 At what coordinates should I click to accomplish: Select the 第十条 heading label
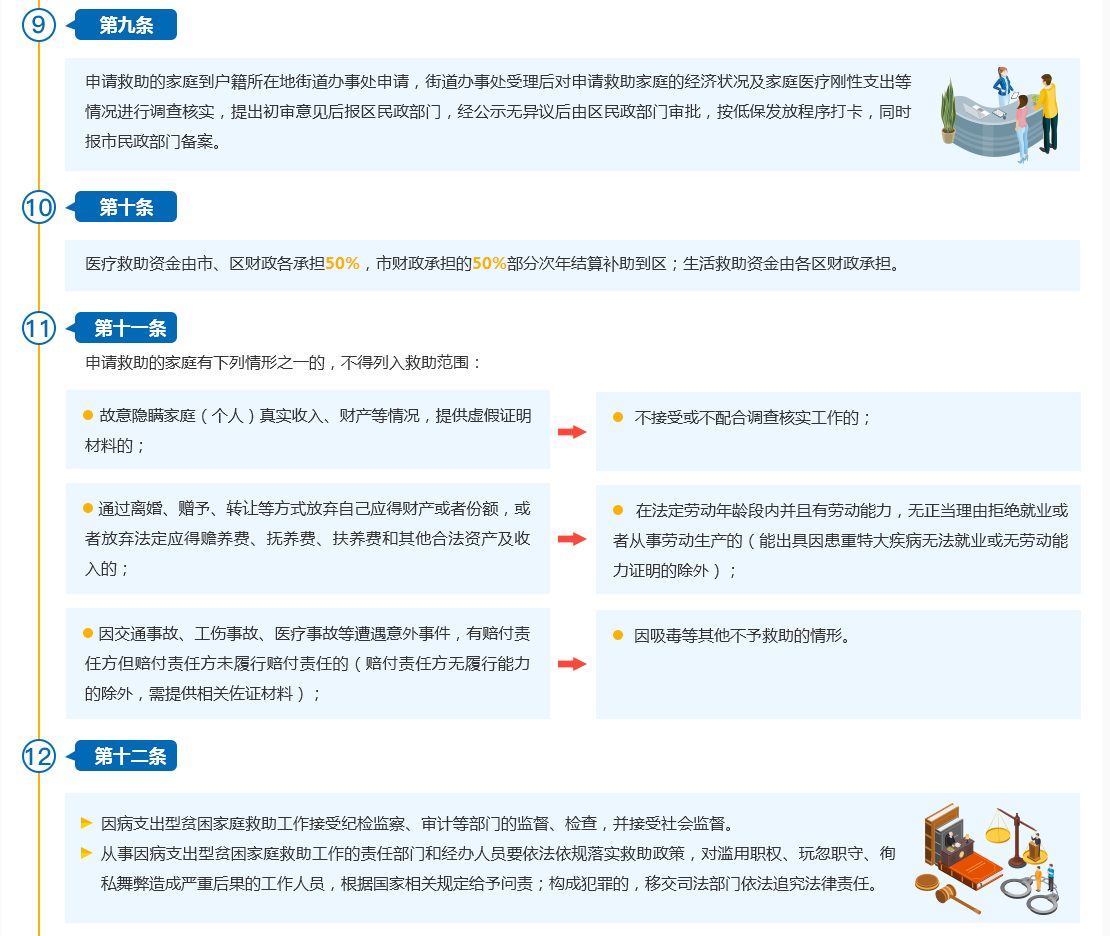pos(125,207)
